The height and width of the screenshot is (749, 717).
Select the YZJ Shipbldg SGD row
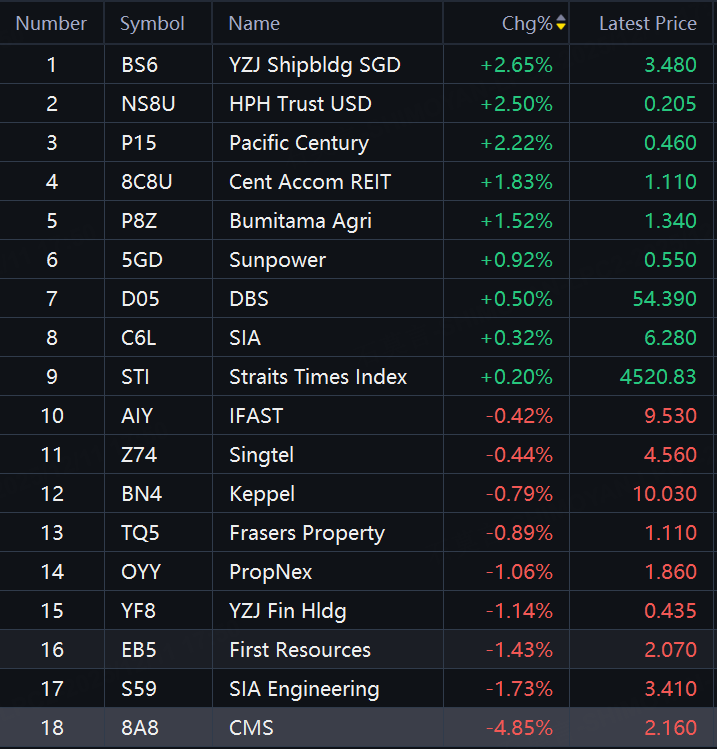314,65
